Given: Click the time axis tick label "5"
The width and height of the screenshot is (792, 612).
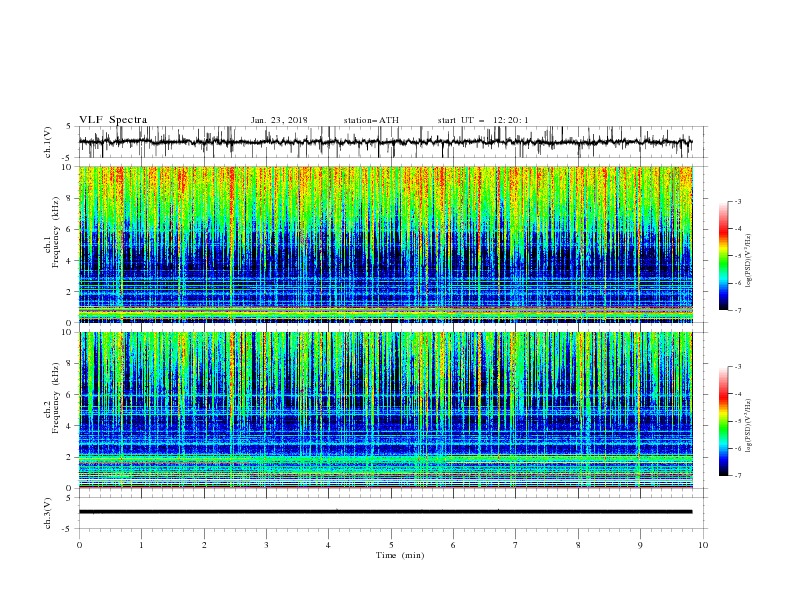Looking at the screenshot, I should click(x=391, y=545).
